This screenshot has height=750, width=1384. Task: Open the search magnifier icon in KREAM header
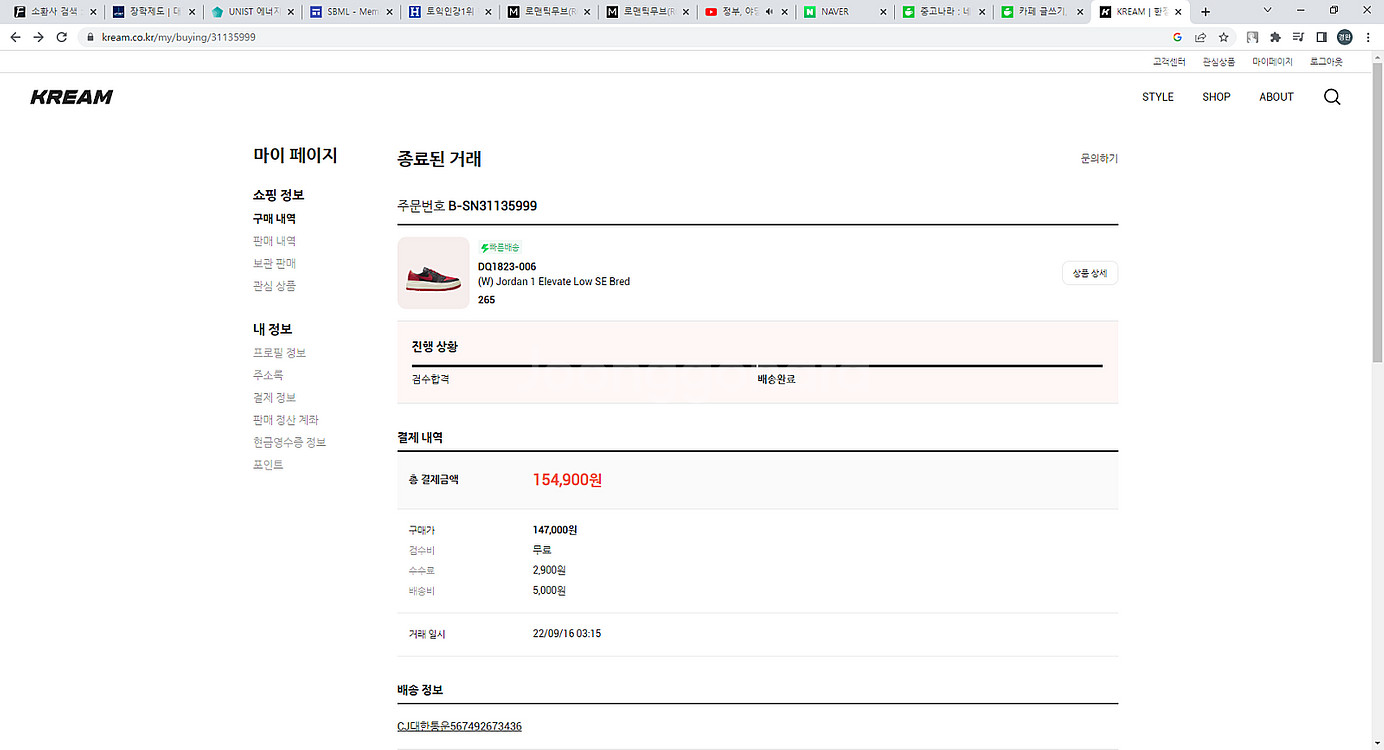(1332, 97)
